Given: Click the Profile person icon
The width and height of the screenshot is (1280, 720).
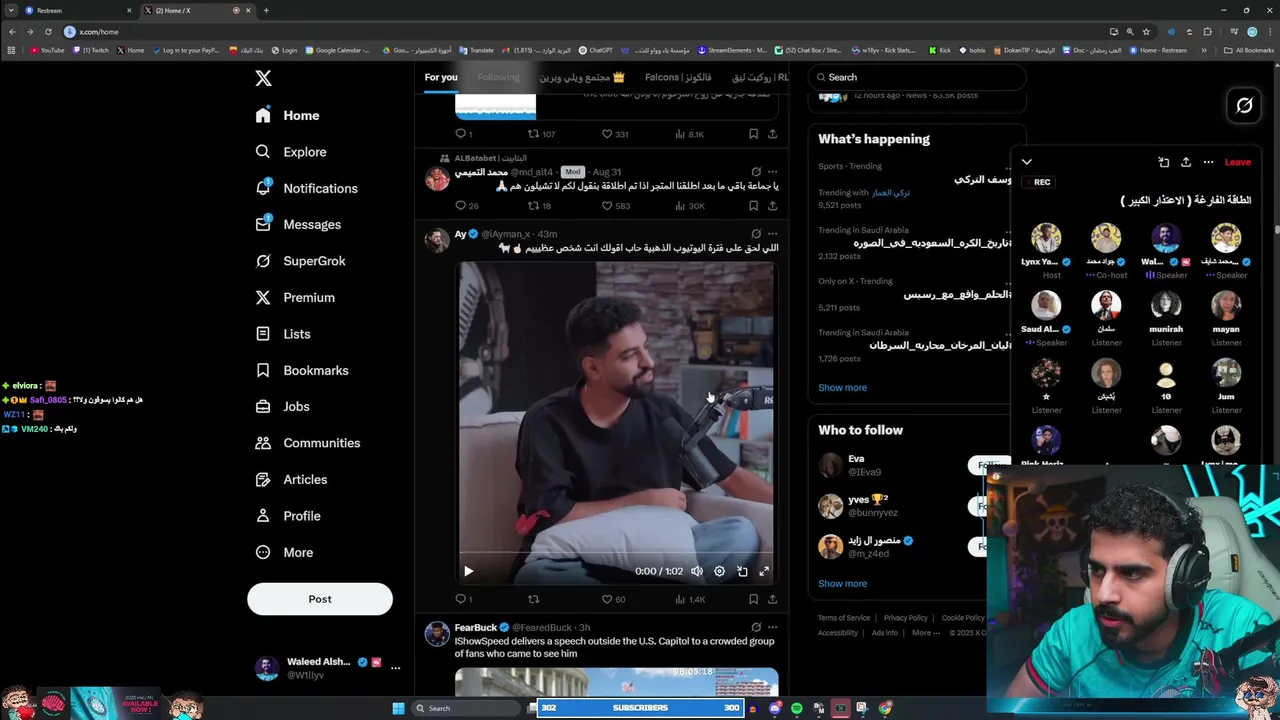Looking at the screenshot, I should click(263, 516).
